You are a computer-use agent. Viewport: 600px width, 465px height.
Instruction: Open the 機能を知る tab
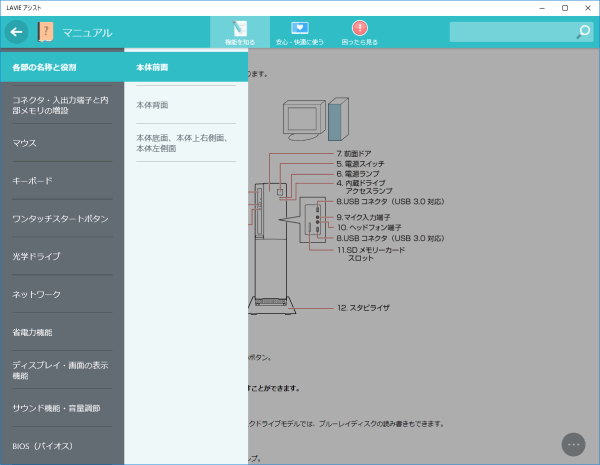click(240, 32)
